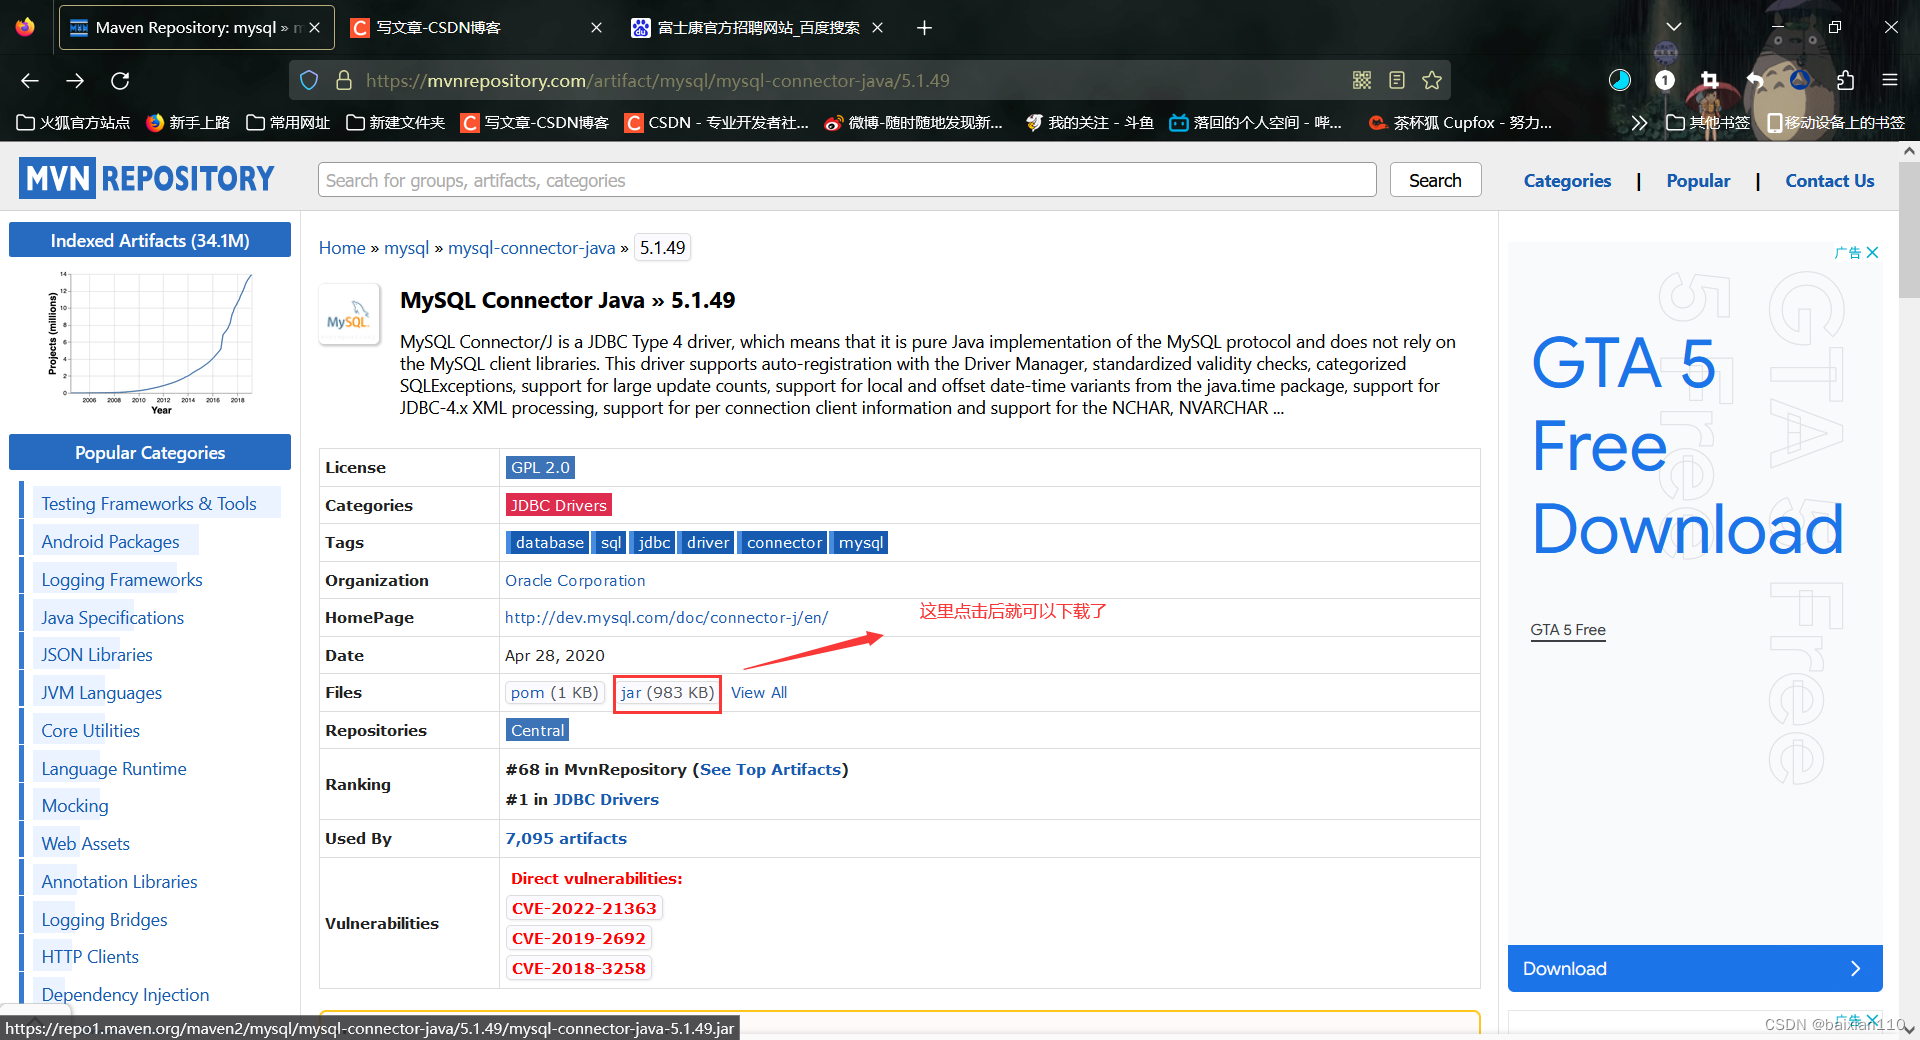Open the tracking protection shield icon
Viewport: 1920px width, 1040px height.
pyautogui.click(x=309, y=80)
